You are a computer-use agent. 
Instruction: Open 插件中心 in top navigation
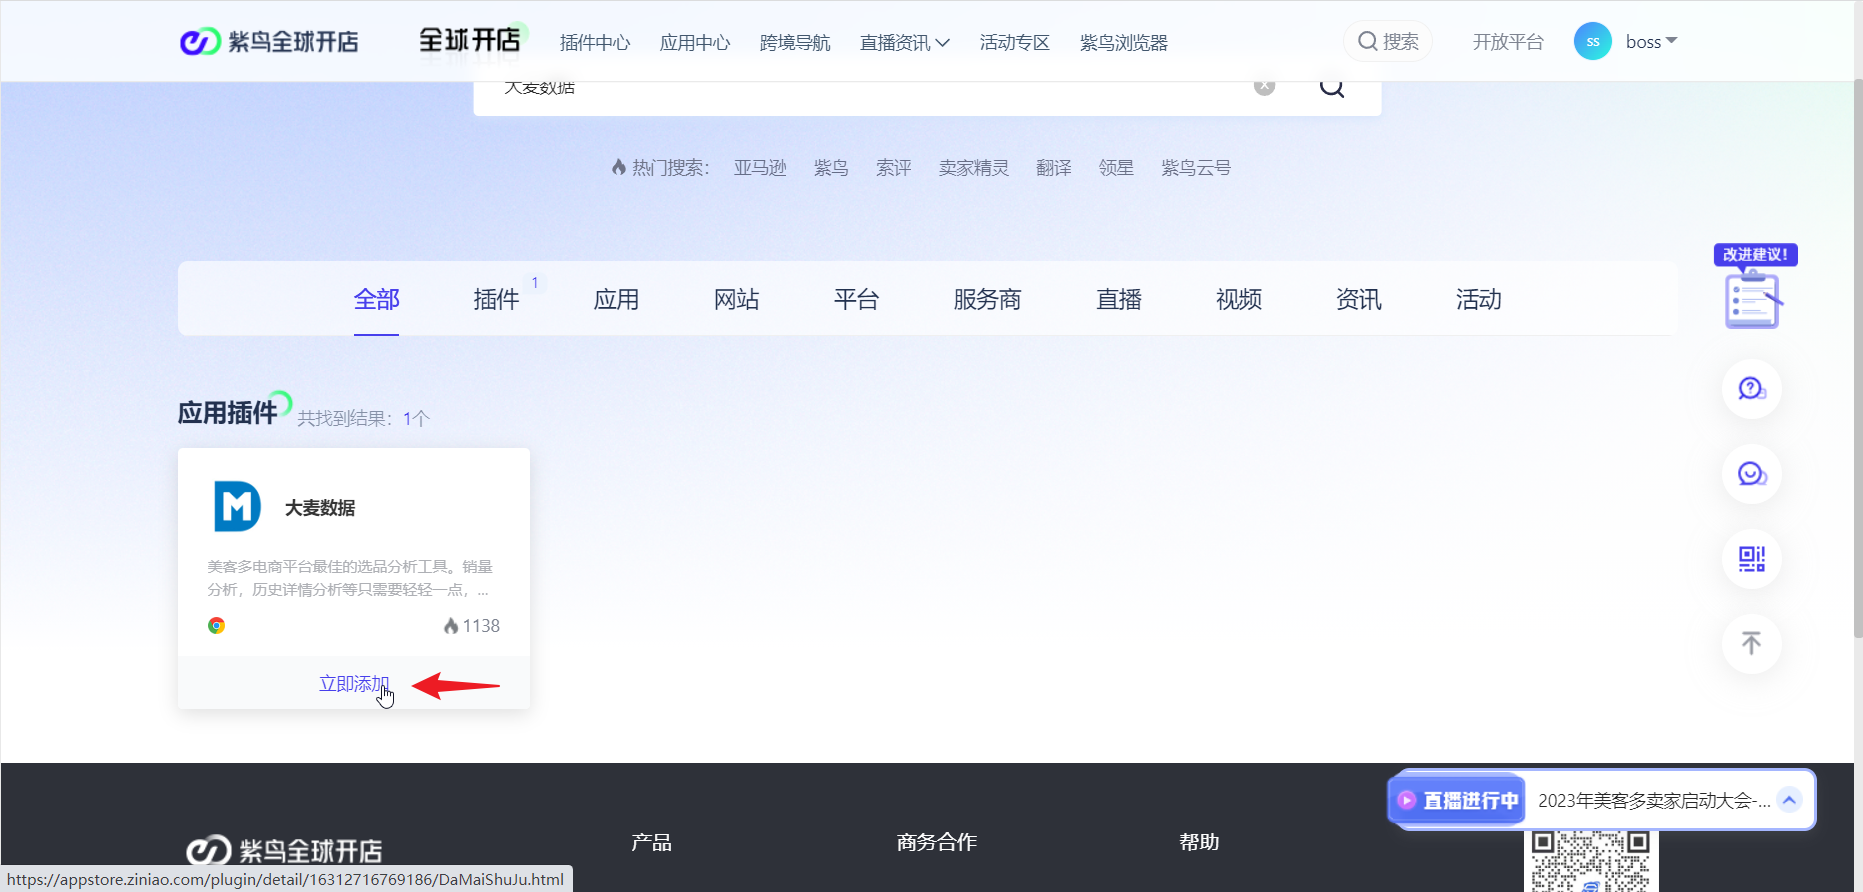(595, 43)
